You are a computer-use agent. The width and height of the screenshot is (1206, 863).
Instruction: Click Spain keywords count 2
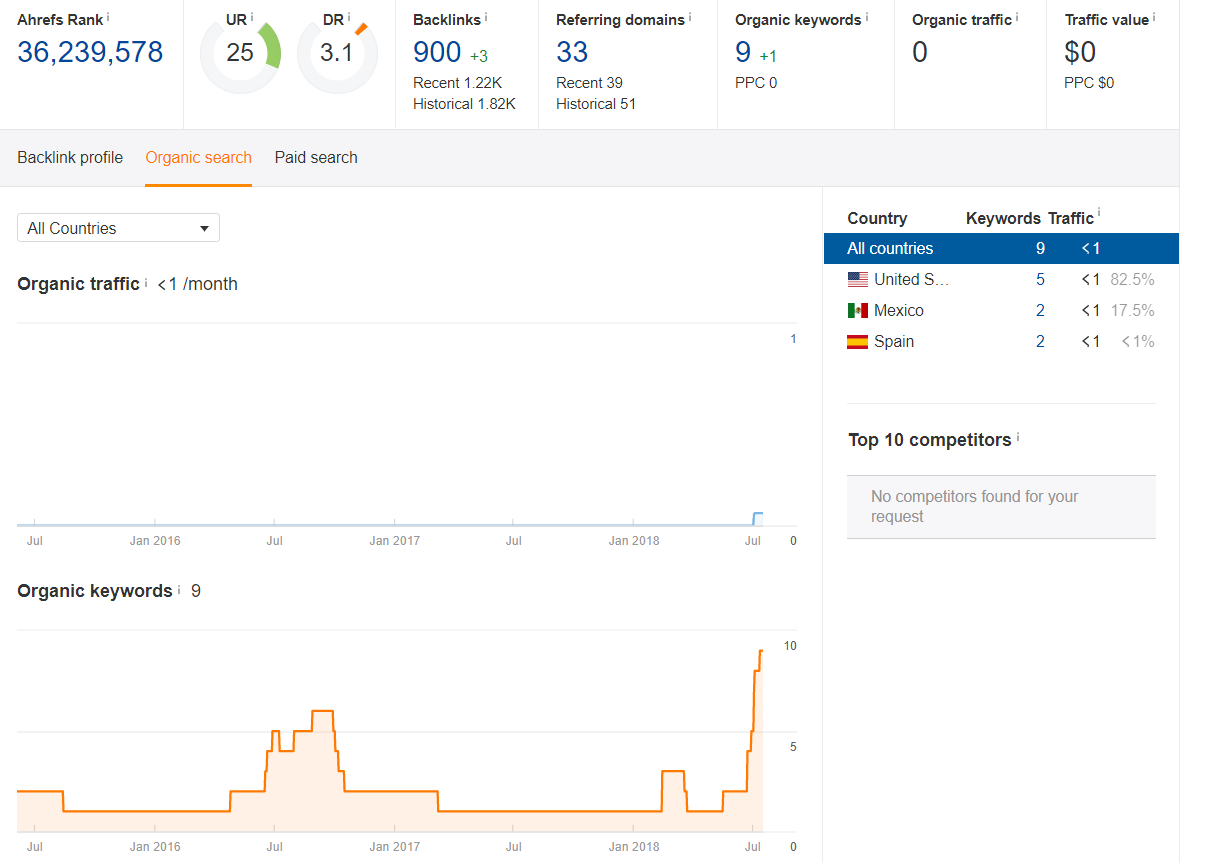point(1040,341)
